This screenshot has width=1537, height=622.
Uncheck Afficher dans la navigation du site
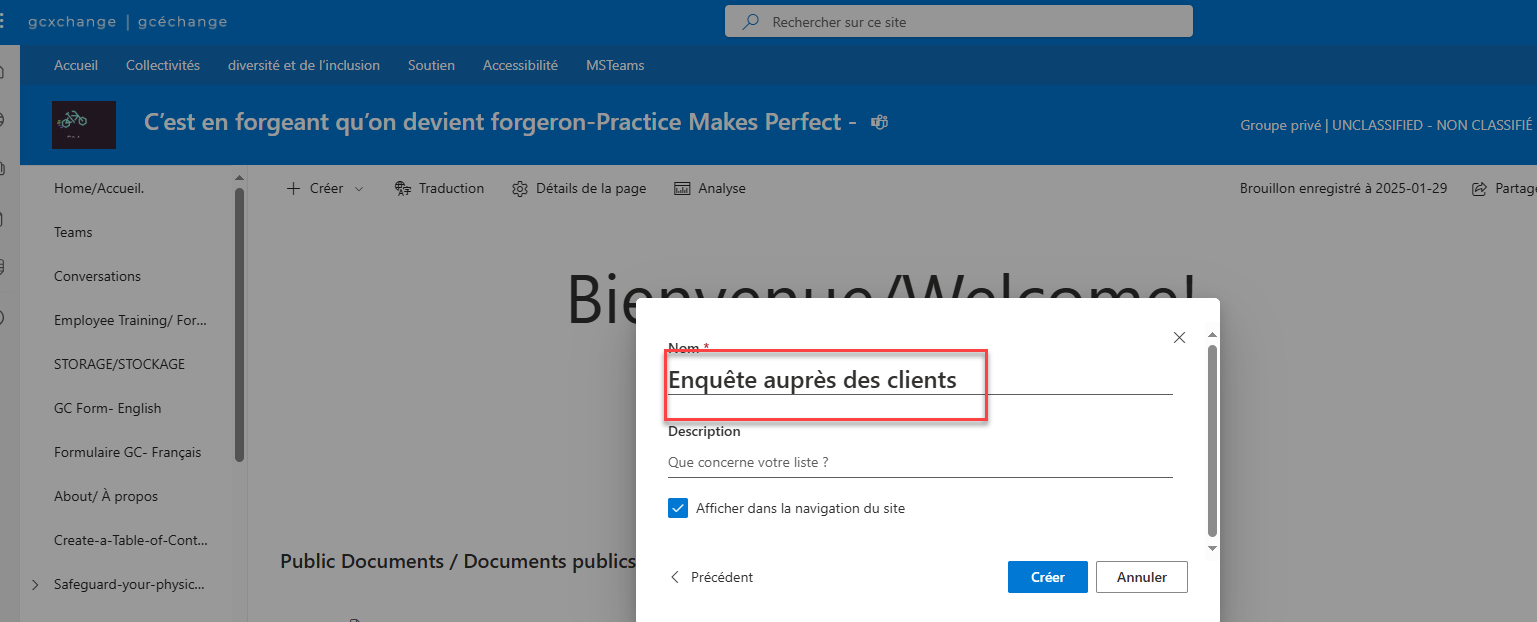678,508
